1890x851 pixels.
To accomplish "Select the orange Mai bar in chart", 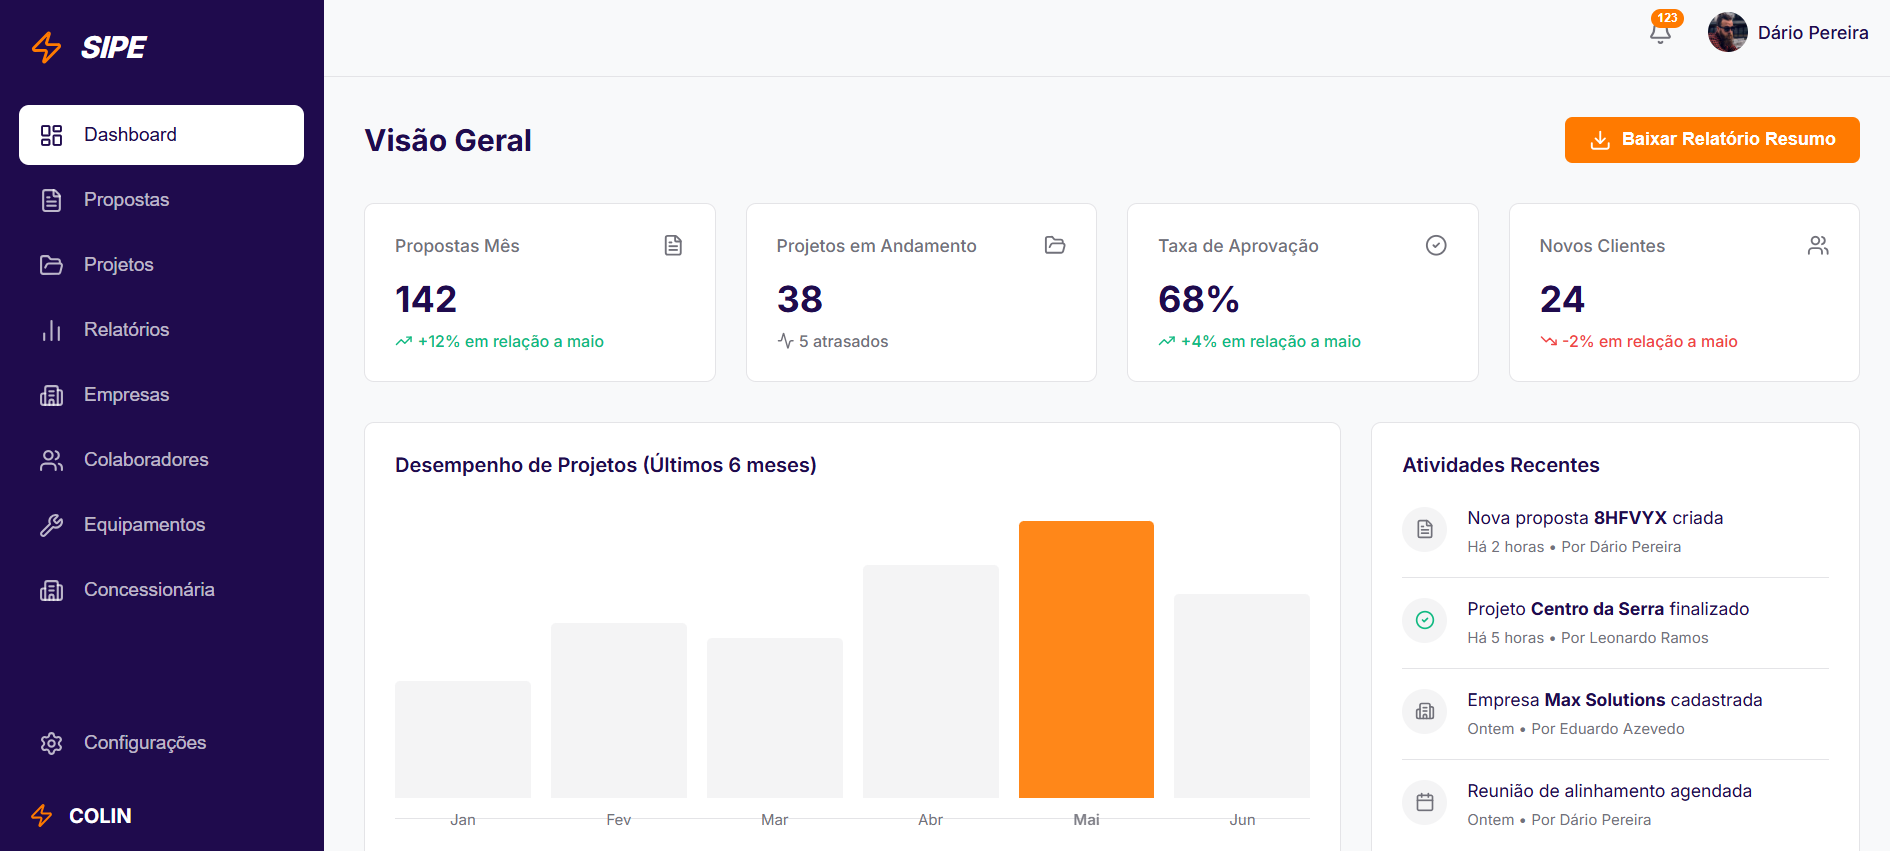I will tap(1086, 659).
